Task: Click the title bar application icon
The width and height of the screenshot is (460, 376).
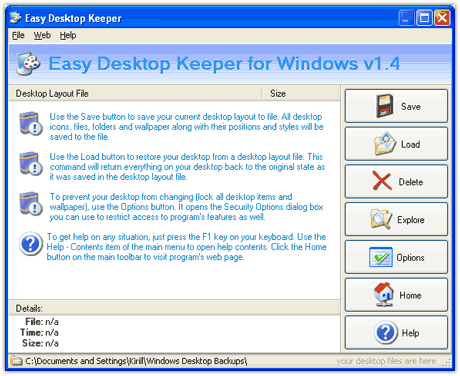Action: click(15, 17)
